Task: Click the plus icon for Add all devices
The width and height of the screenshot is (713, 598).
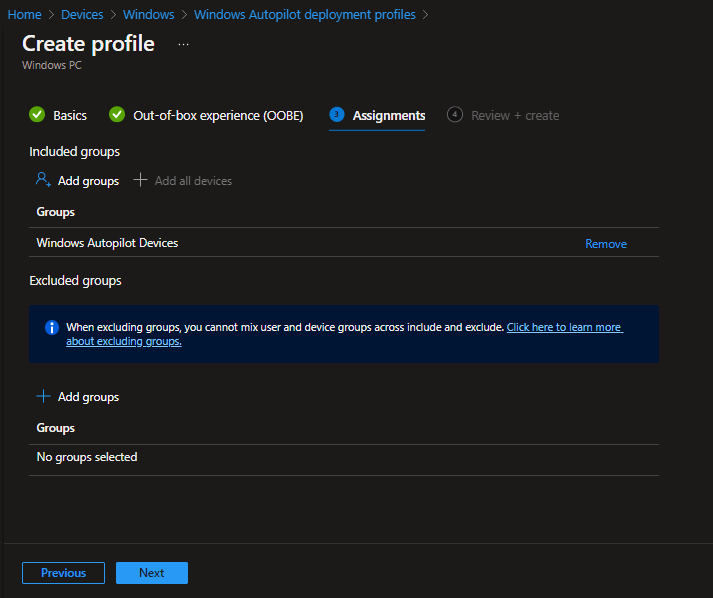Action: [140, 180]
